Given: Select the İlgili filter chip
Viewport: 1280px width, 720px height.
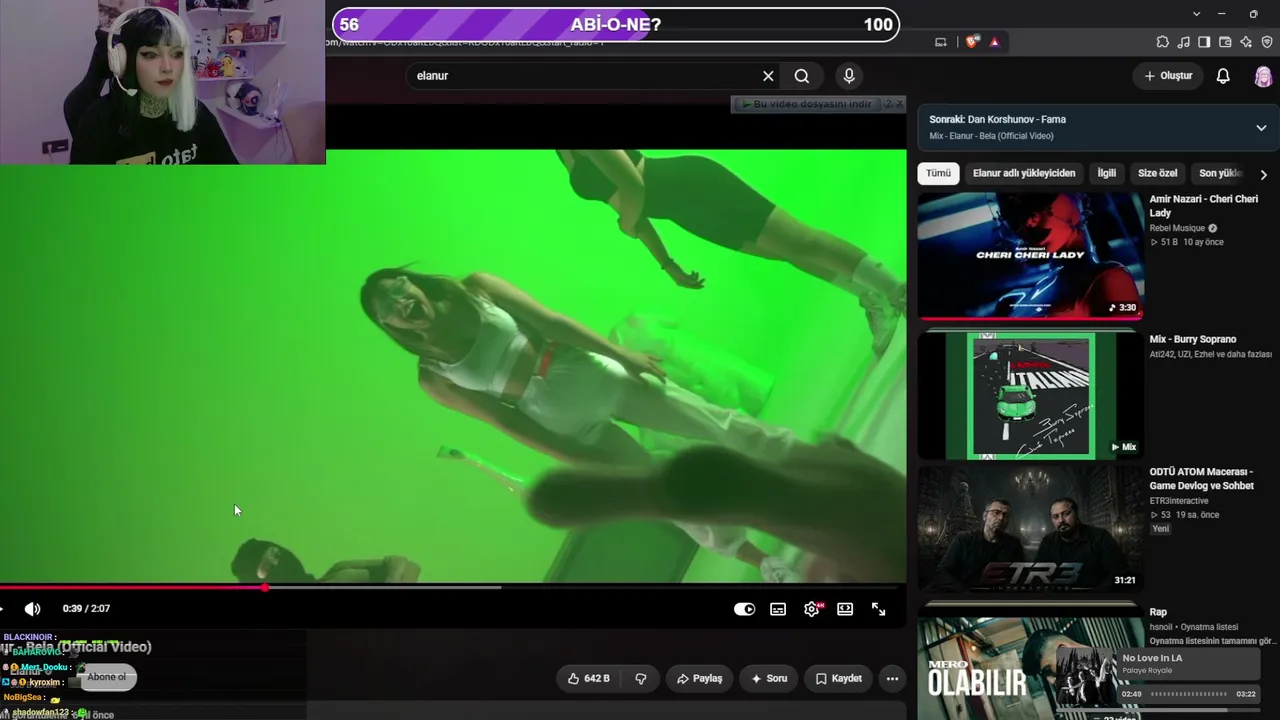Looking at the screenshot, I should 1107,173.
